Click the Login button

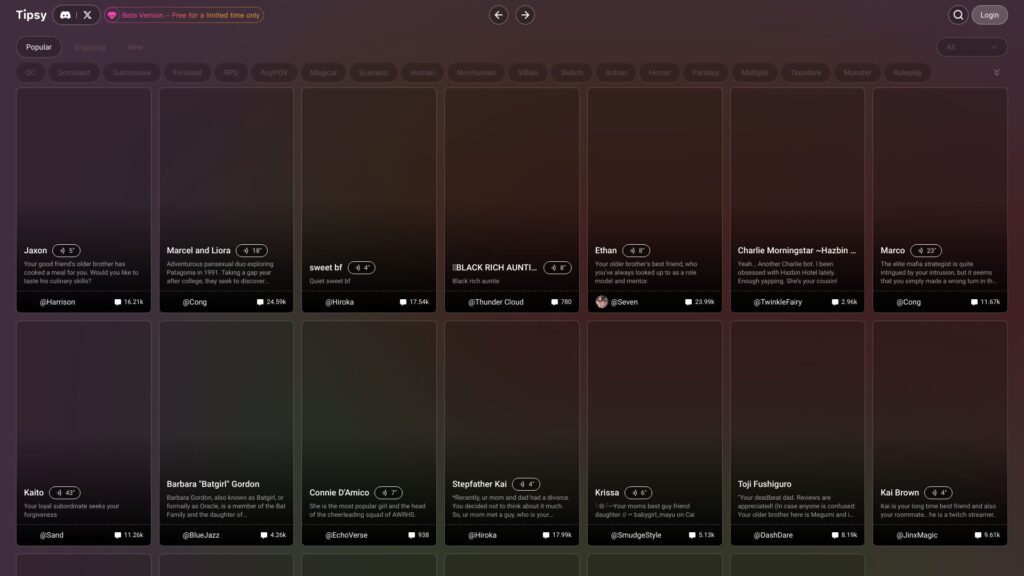[x=989, y=15]
